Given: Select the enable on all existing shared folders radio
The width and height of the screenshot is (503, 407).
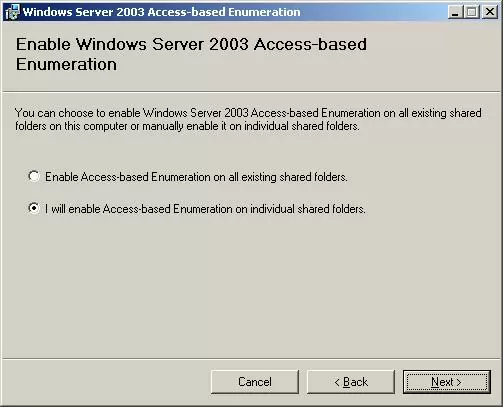Looking at the screenshot, I should [34, 176].
